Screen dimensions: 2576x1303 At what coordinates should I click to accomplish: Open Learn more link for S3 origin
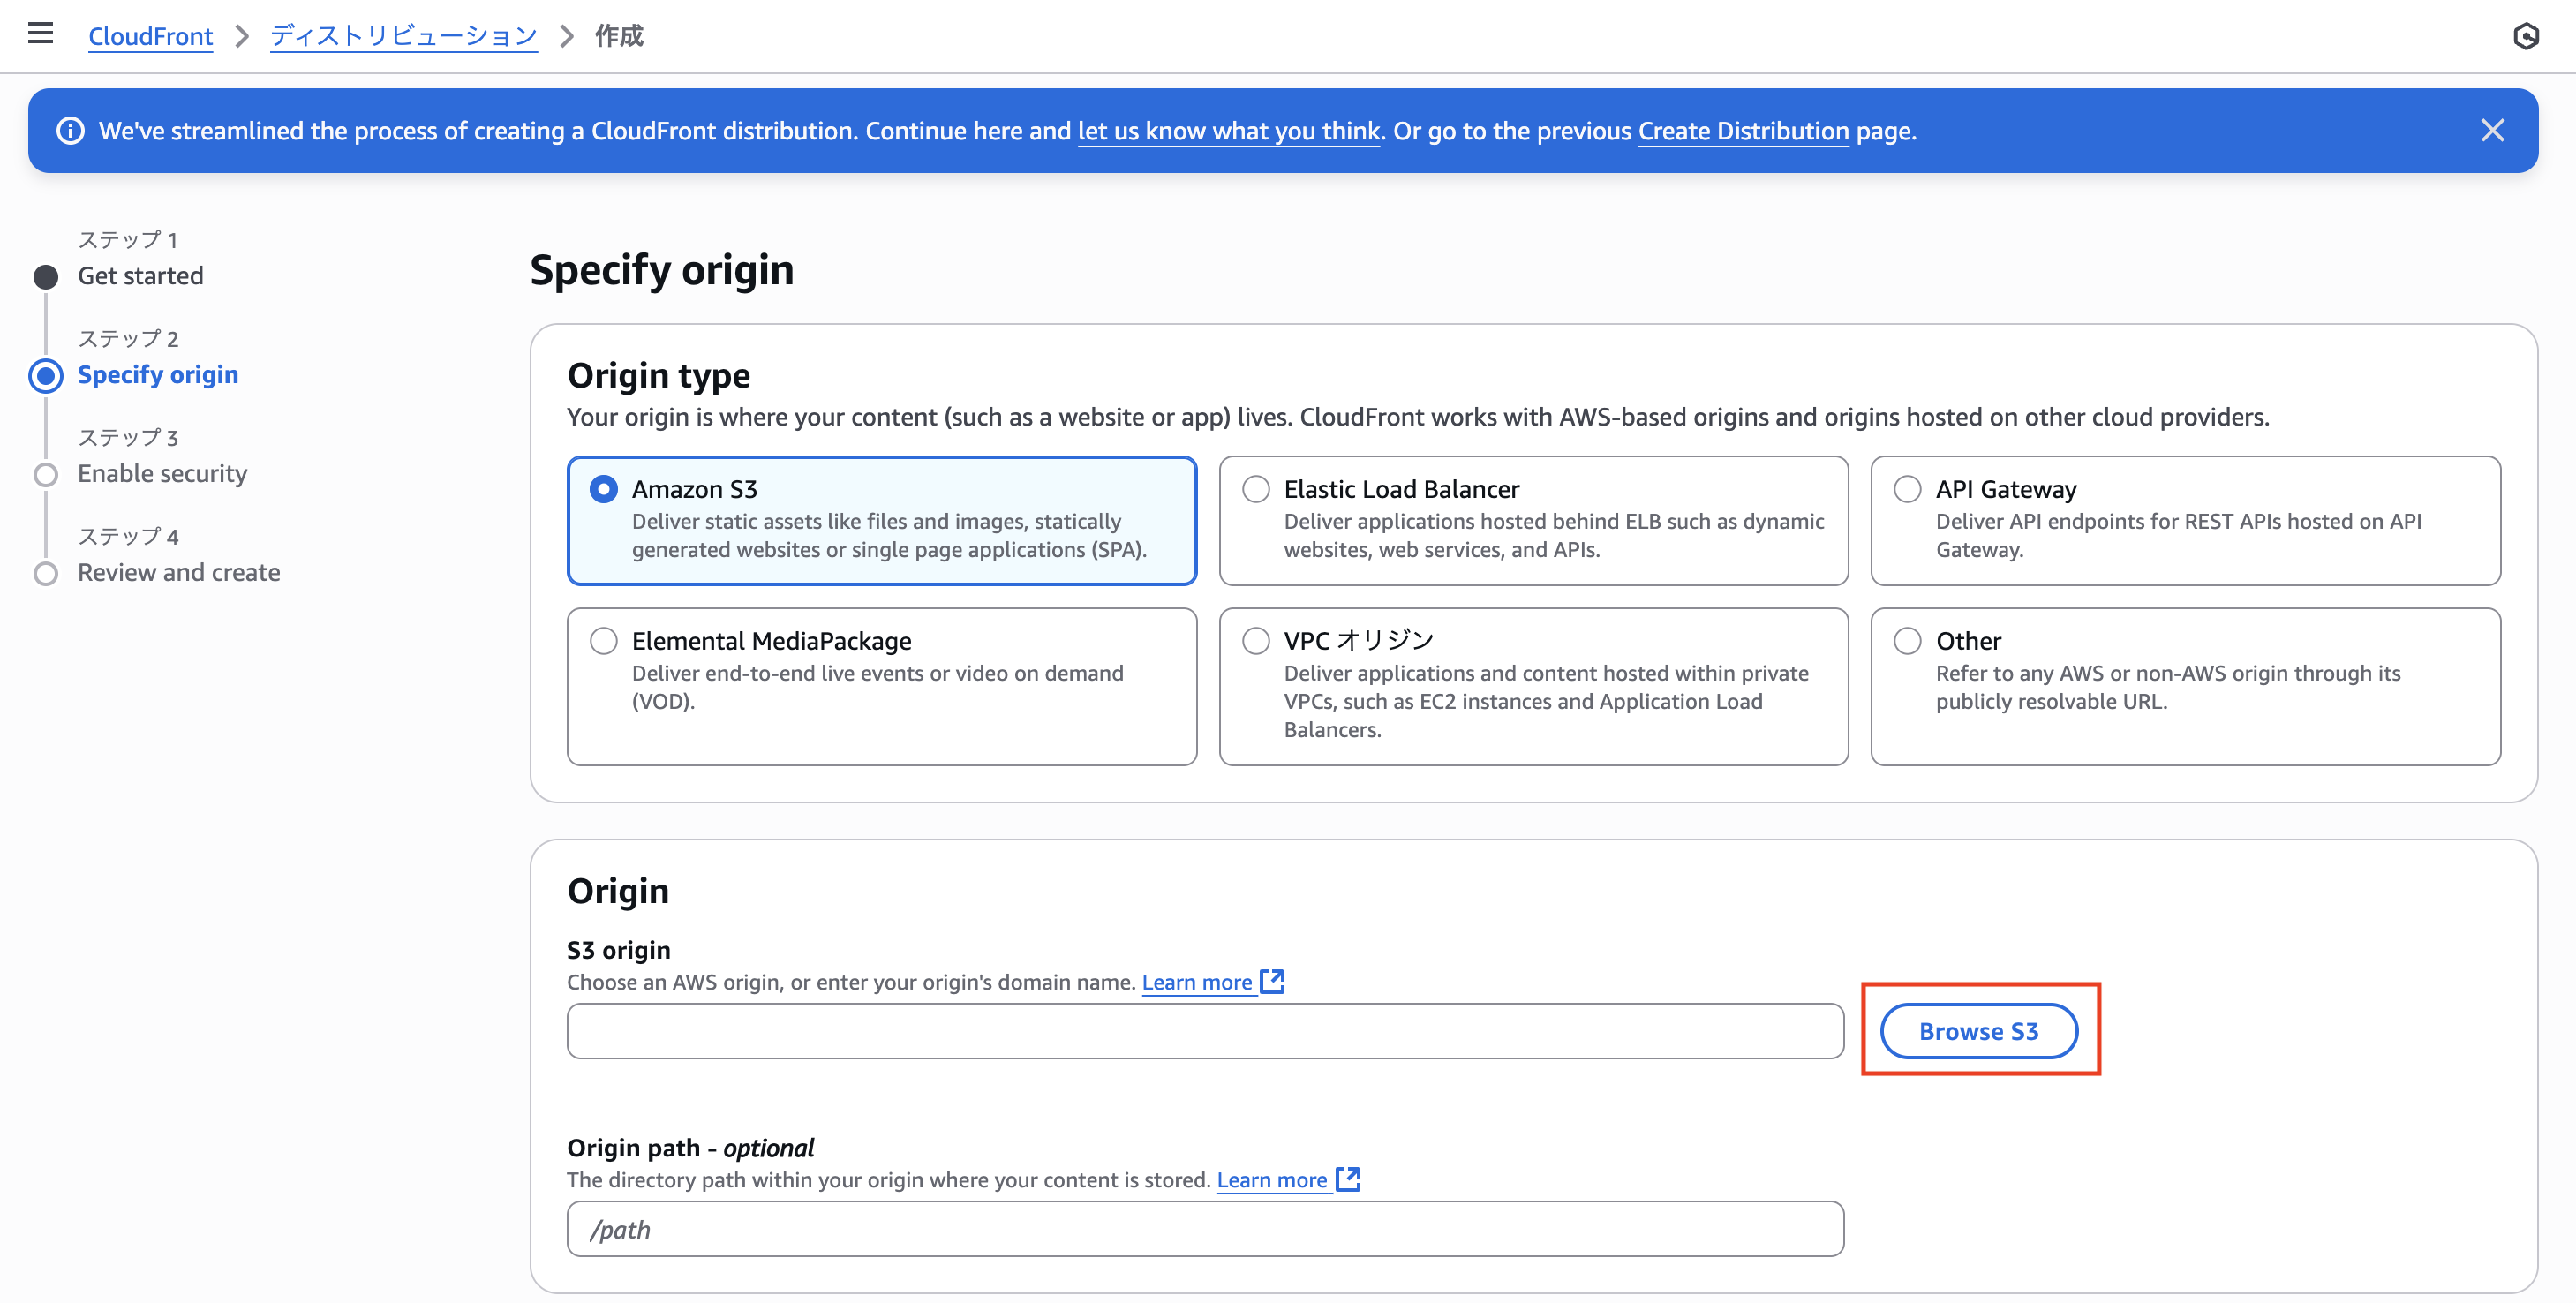pyautogui.click(x=1197, y=982)
